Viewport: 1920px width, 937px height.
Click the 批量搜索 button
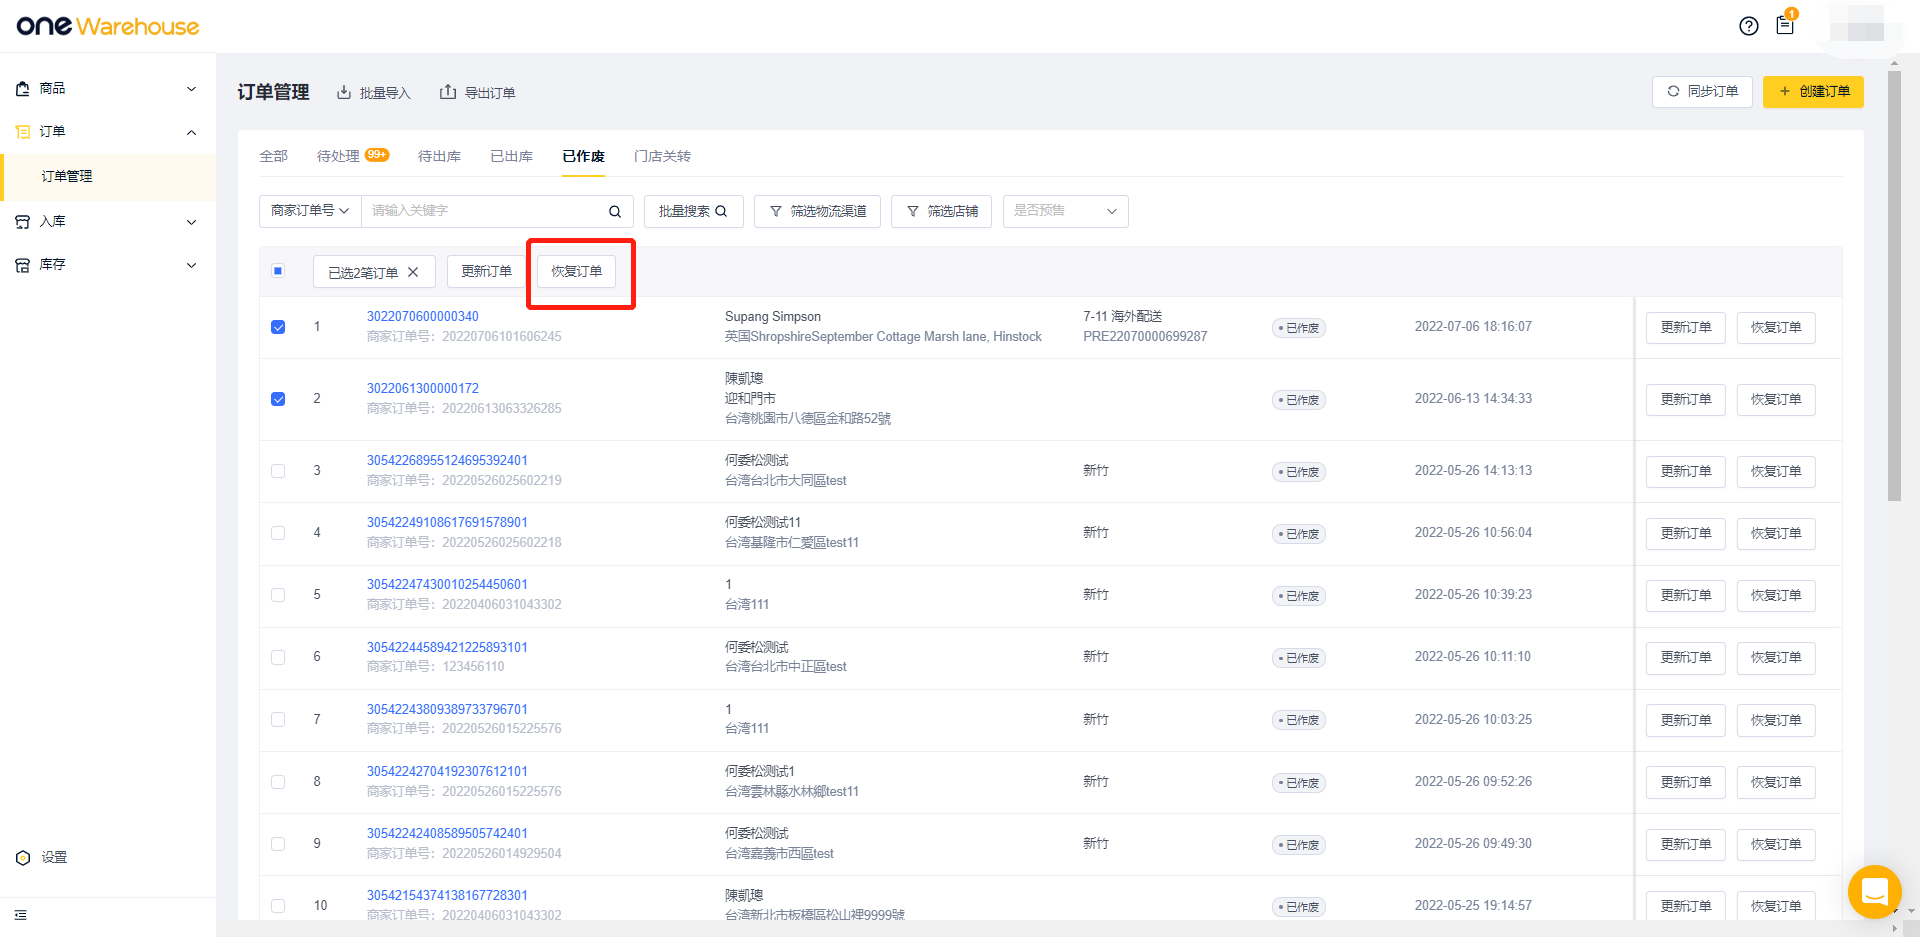click(693, 211)
